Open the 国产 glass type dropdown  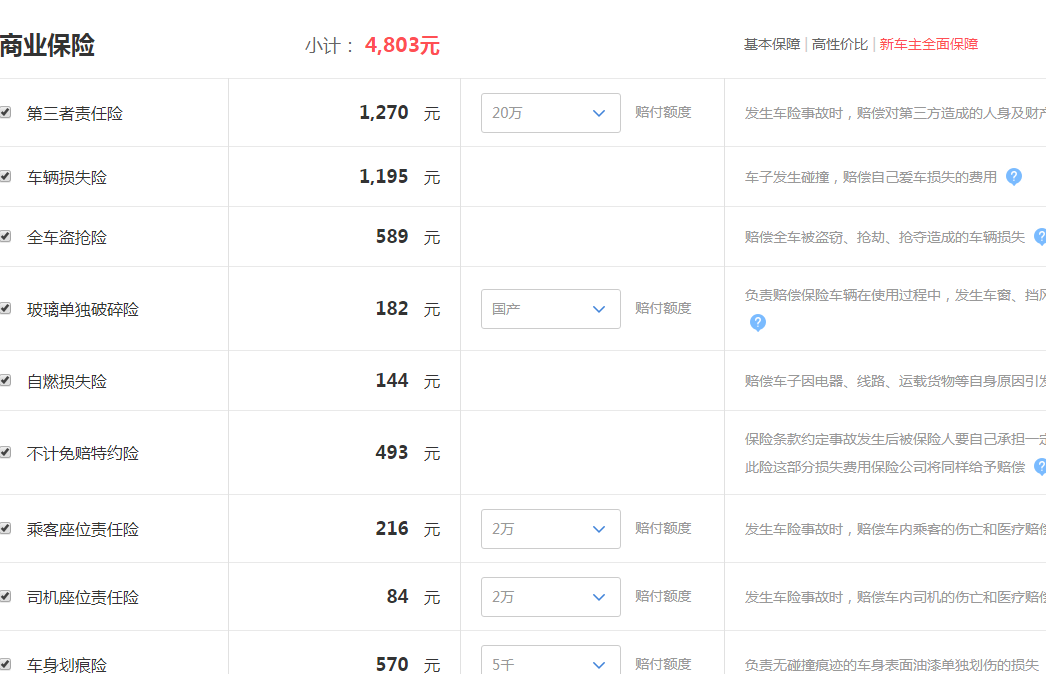point(550,309)
